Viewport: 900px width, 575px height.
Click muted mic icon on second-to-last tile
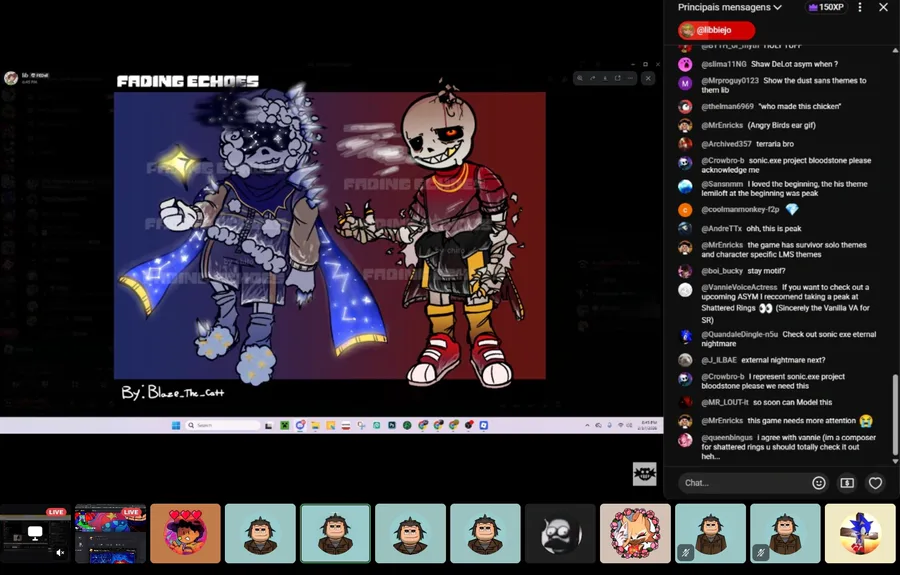tap(761, 553)
